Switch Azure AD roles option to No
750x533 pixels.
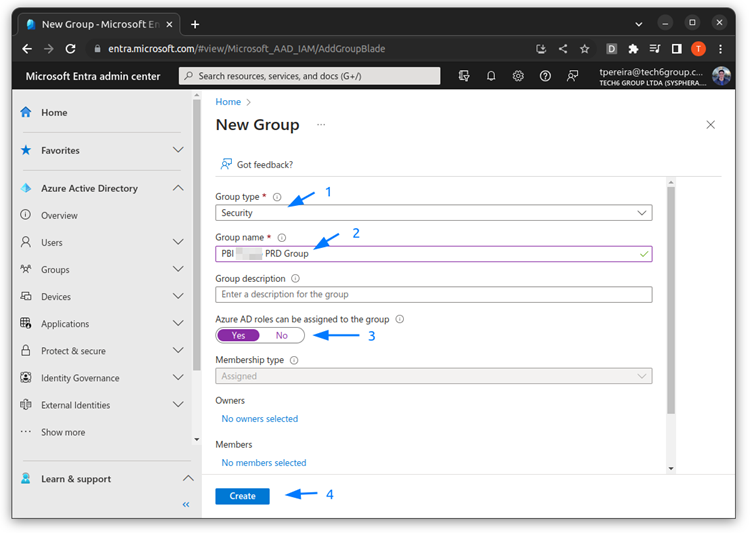(282, 336)
